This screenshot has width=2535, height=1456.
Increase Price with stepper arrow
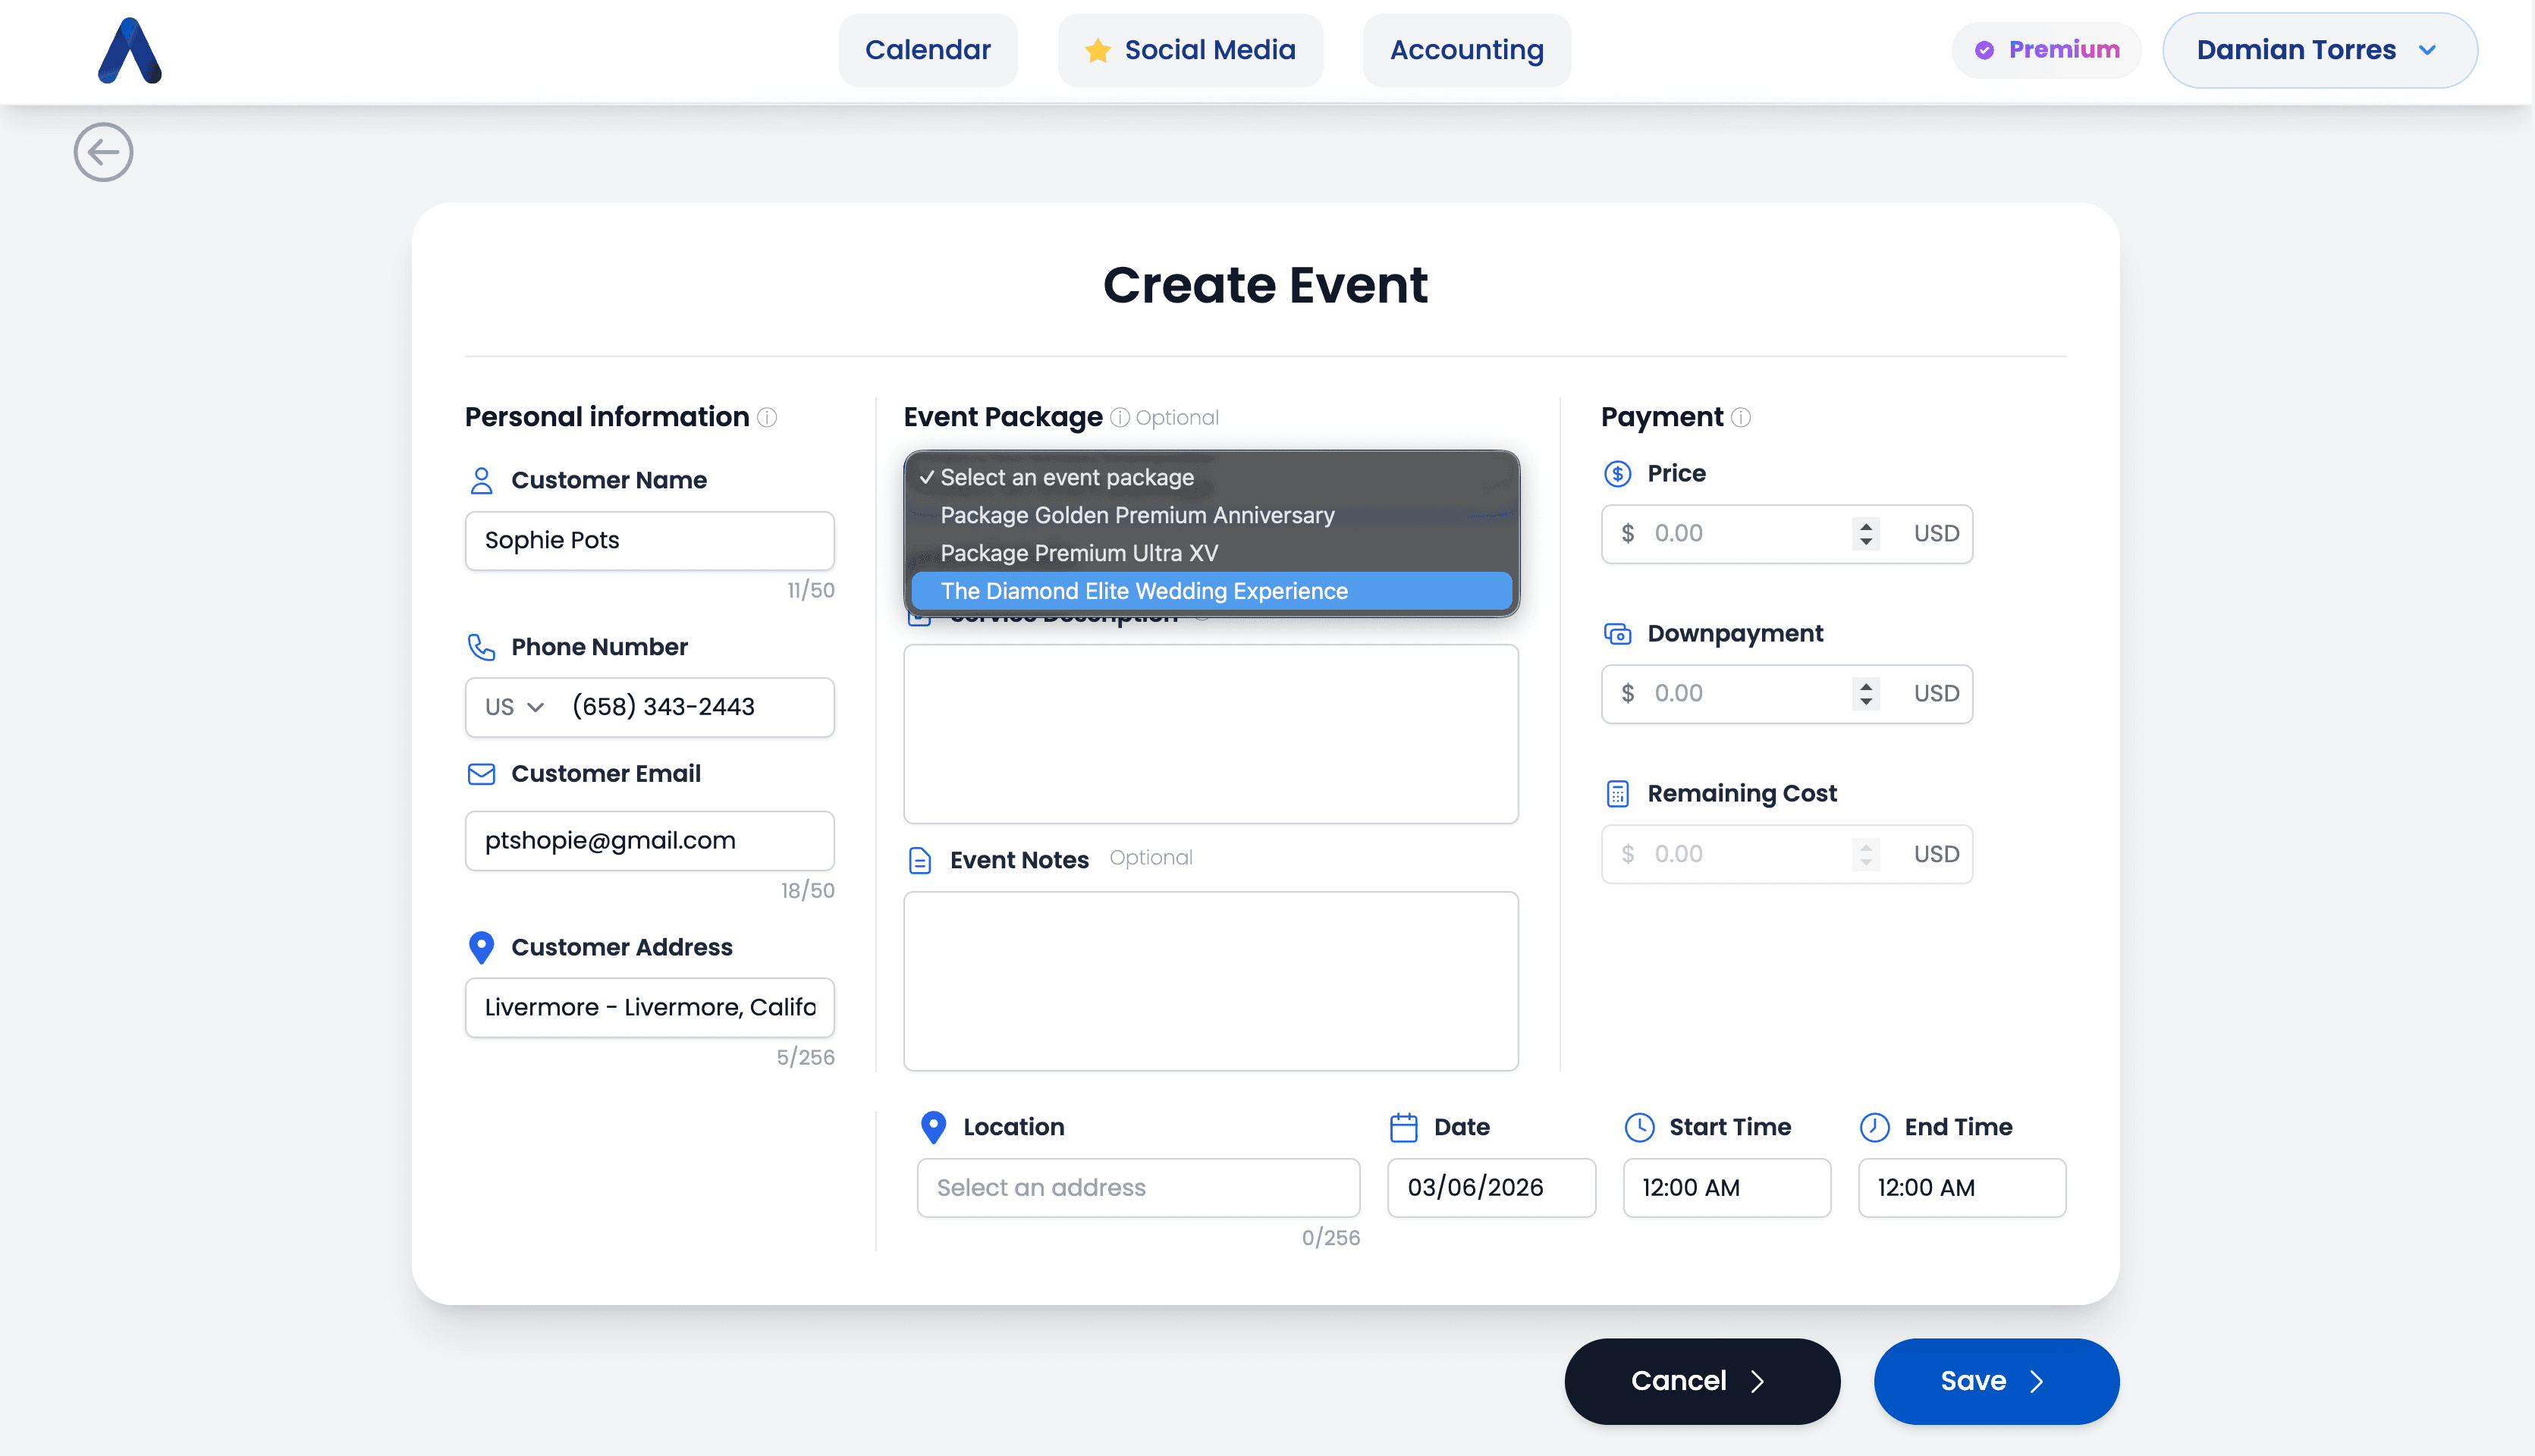point(1866,525)
